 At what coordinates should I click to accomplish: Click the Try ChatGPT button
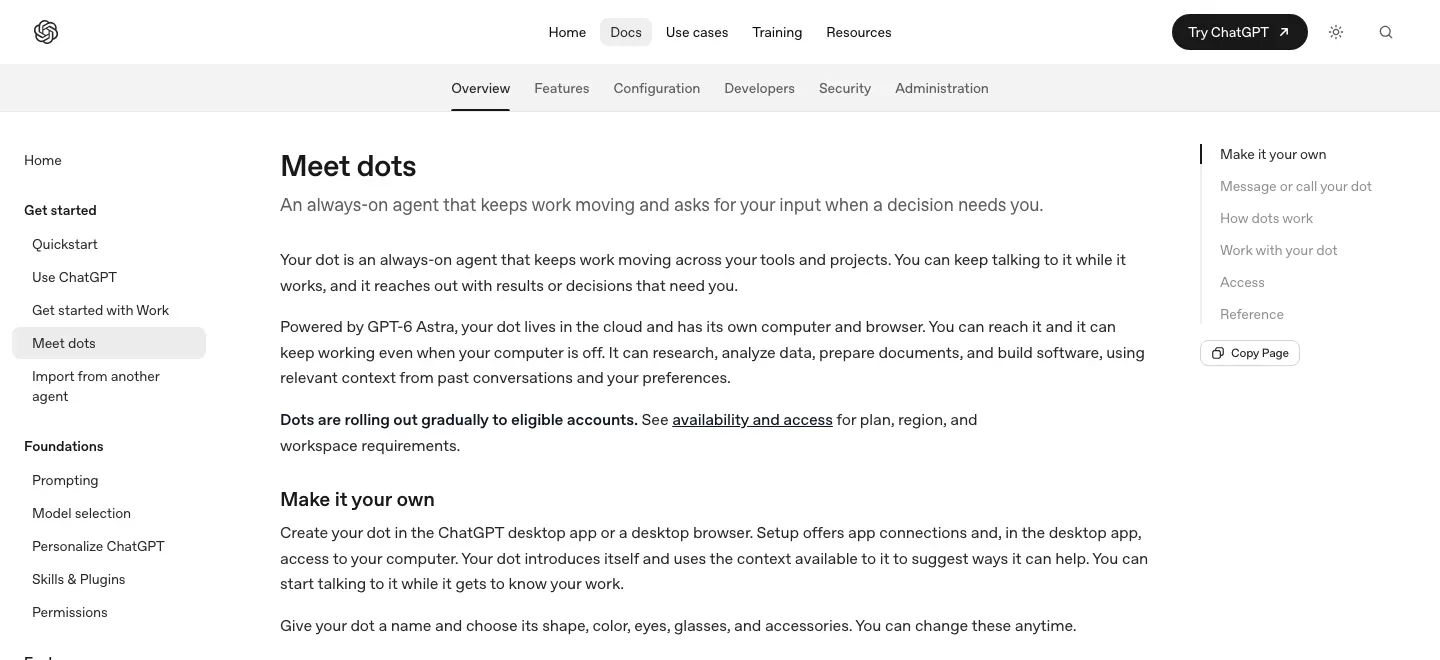[1240, 32]
